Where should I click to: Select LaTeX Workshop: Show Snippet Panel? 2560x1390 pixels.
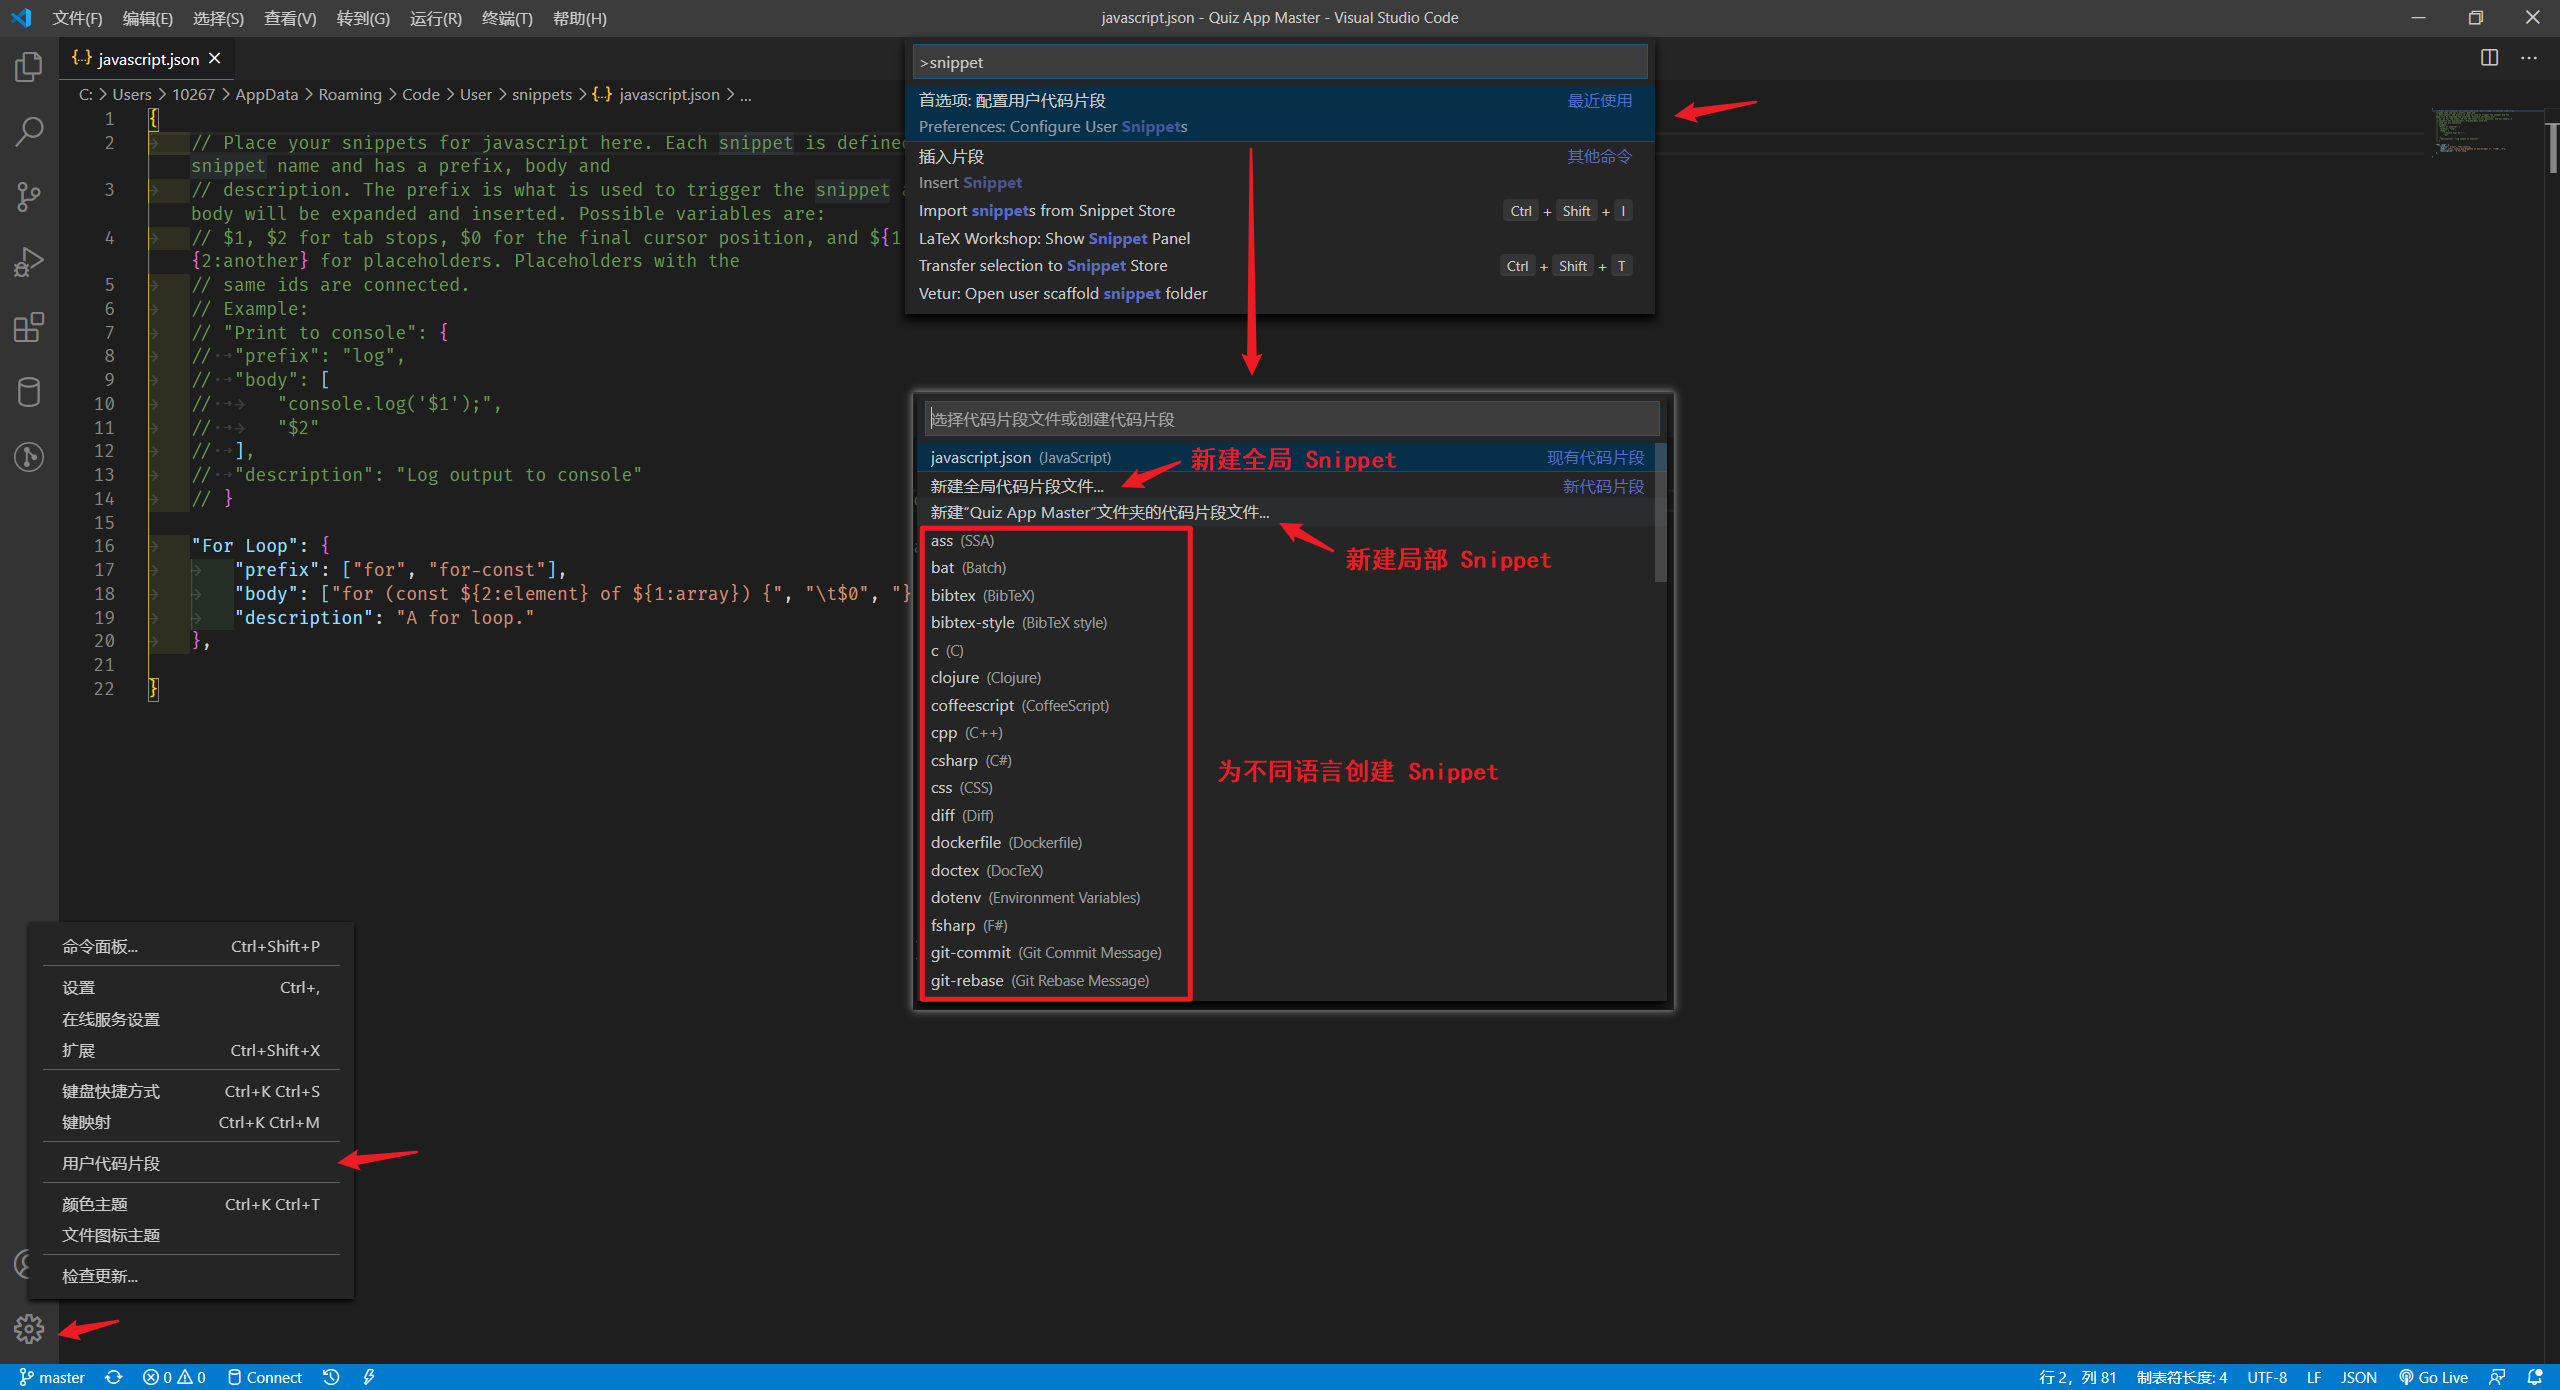[x=1279, y=238]
